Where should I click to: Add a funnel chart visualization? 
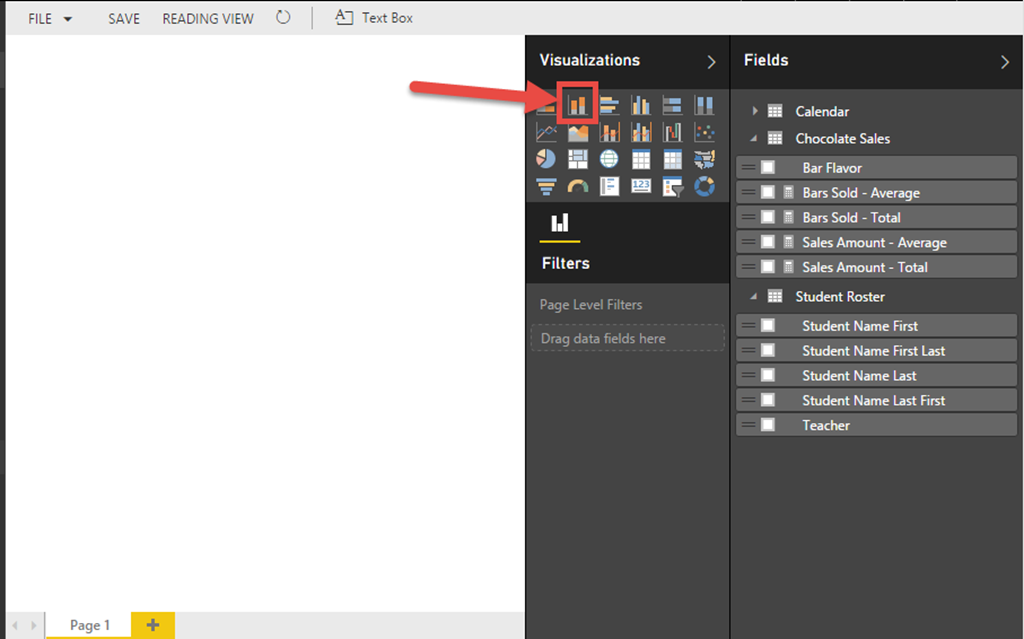pos(546,186)
